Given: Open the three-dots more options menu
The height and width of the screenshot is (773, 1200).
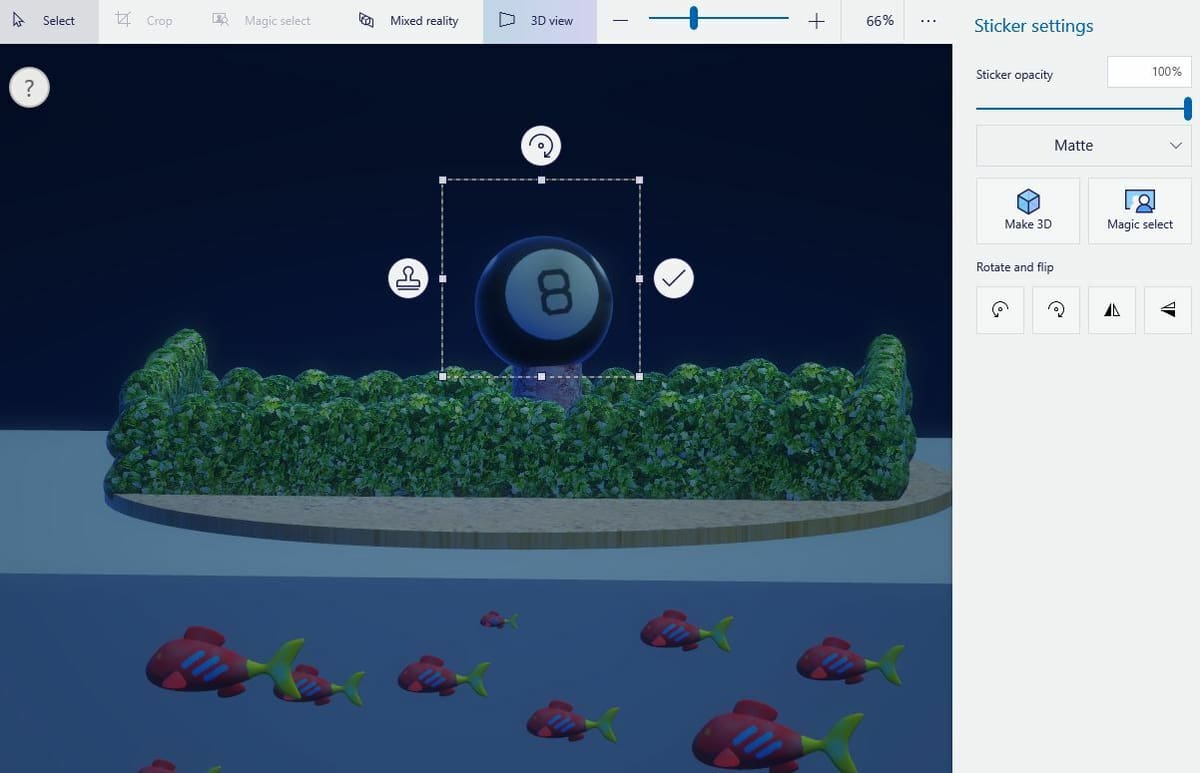Looking at the screenshot, I should [x=928, y=20].
